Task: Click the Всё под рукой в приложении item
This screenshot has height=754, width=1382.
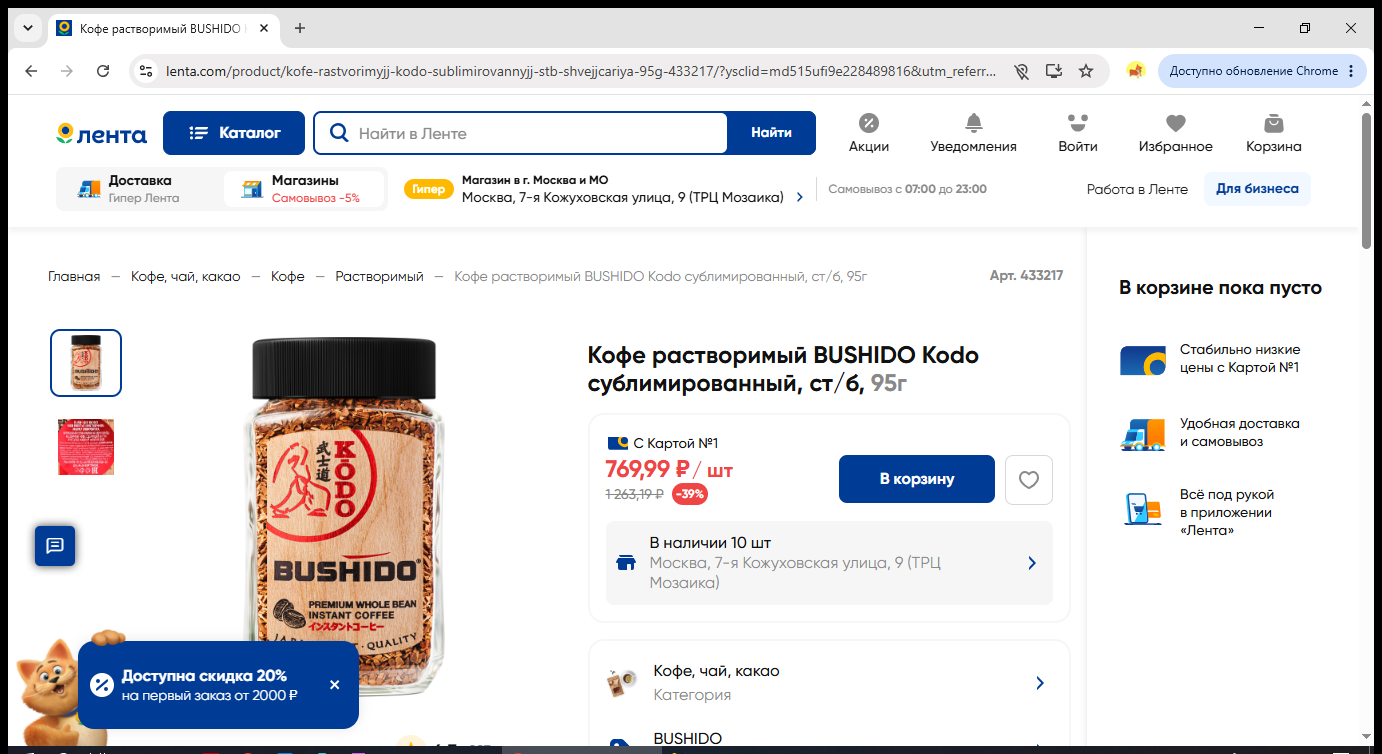Action: coord(1198,512)
